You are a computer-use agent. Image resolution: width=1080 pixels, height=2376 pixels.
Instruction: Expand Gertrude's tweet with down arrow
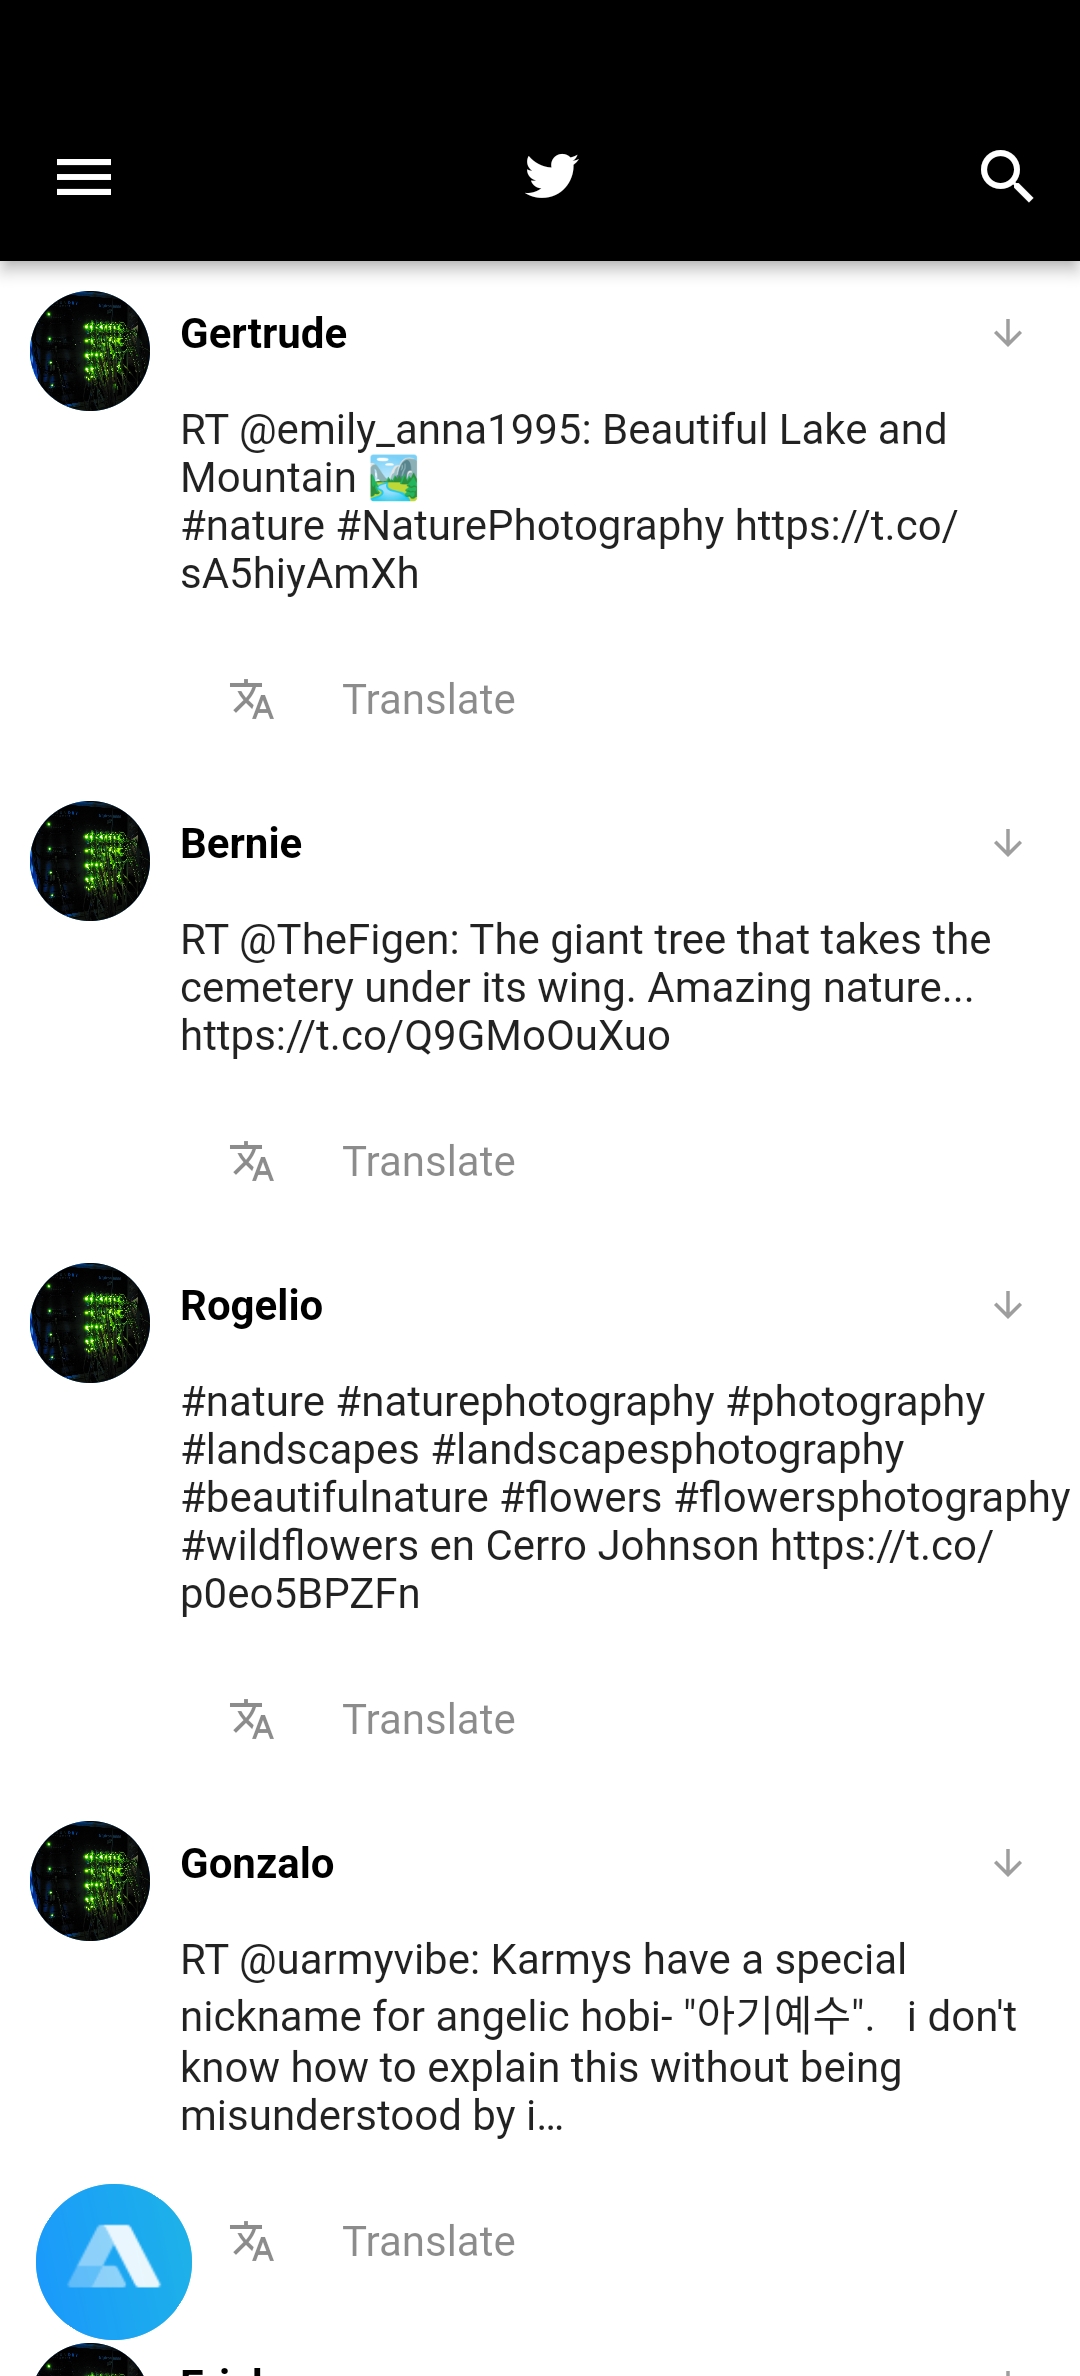click(x=1008, y=333)
